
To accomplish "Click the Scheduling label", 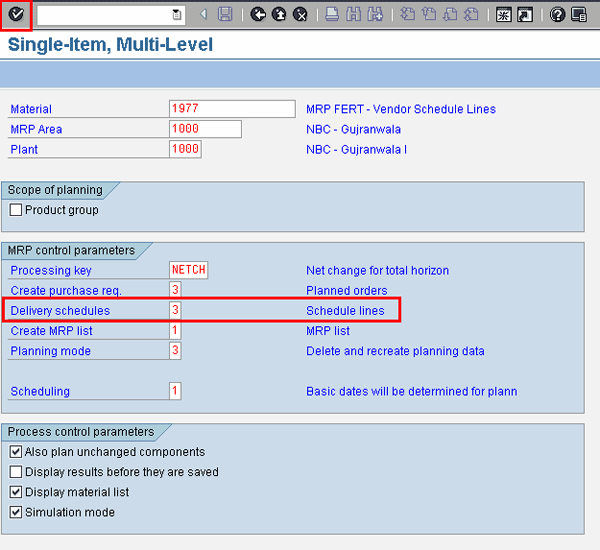I will click(x=40, y=392).
